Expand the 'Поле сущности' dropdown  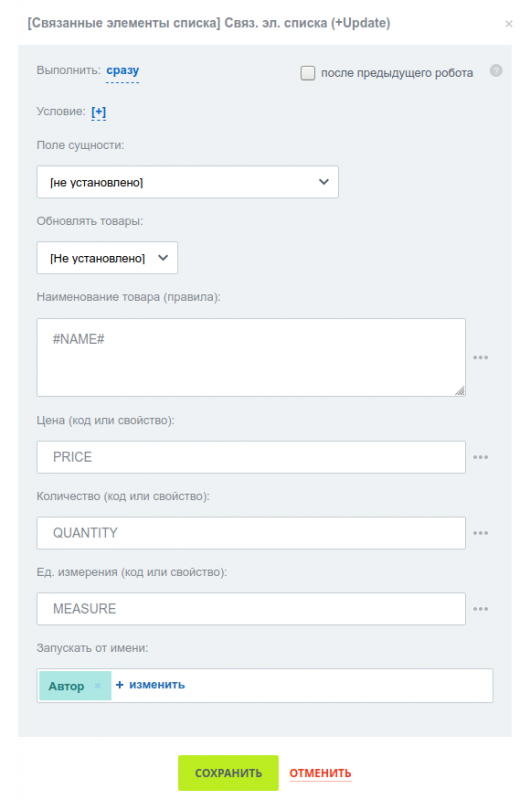(187, 182)
